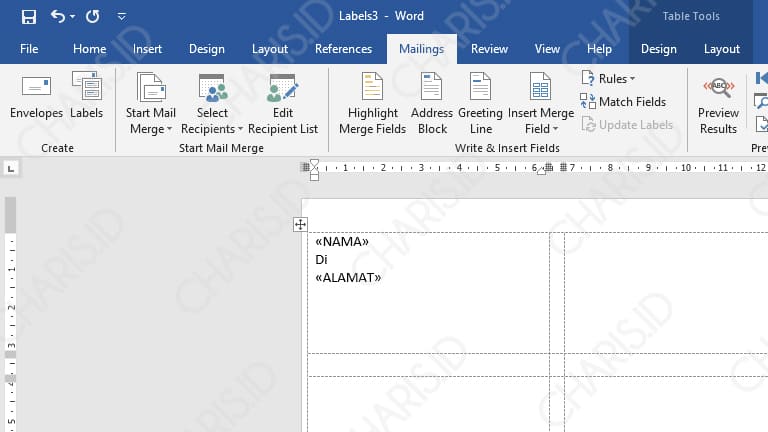Click the Envelopes button
The width and height of the screenshot is (768, 432).
coord(36,96)
